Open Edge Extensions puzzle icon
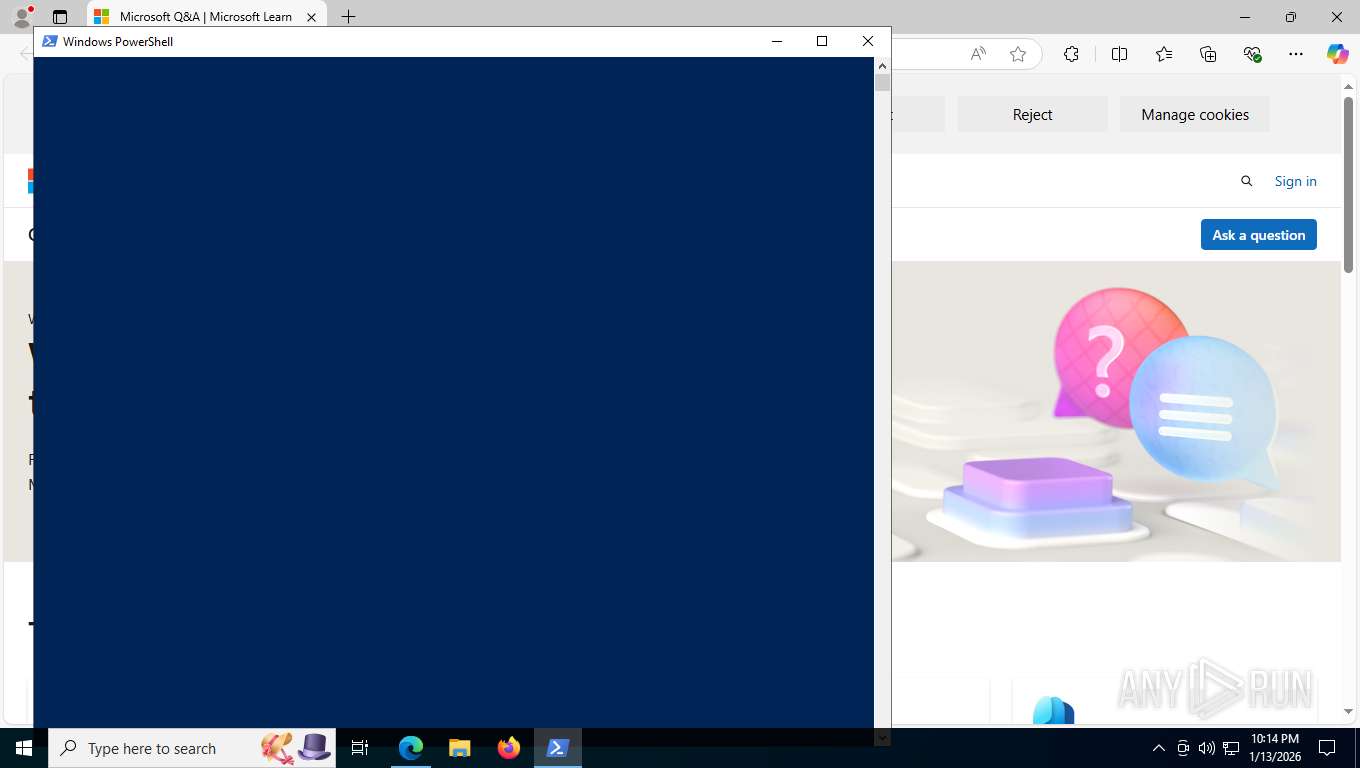Viewport: 1360px width, 768px height. [1071, 54]
